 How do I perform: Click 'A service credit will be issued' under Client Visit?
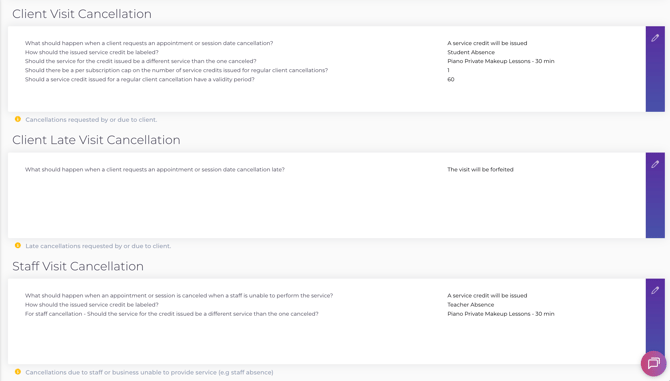[487, 43]
